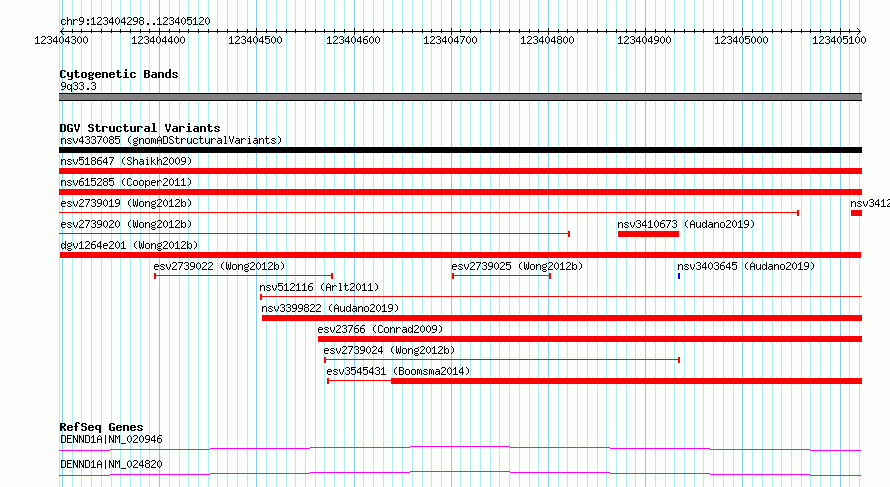Select nsv3403645 (Audano2019) label
The image size is (890, 487).
pos(746,266)
